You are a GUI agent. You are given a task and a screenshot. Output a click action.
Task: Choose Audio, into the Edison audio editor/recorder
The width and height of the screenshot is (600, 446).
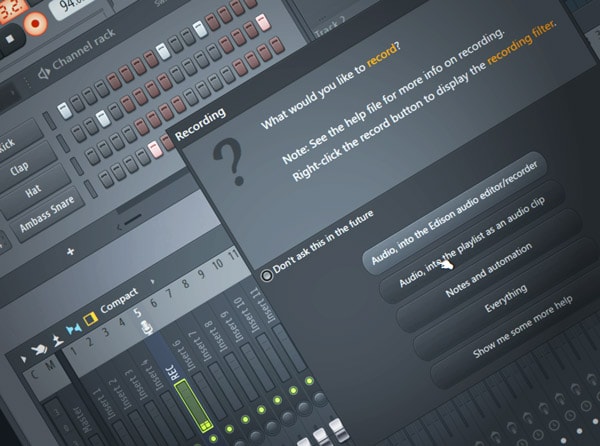coord(455,213)
